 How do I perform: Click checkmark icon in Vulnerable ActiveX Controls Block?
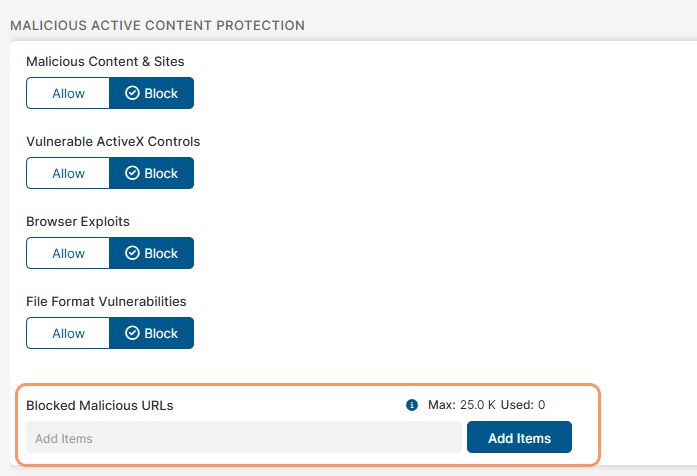click(x=132, y=173)
